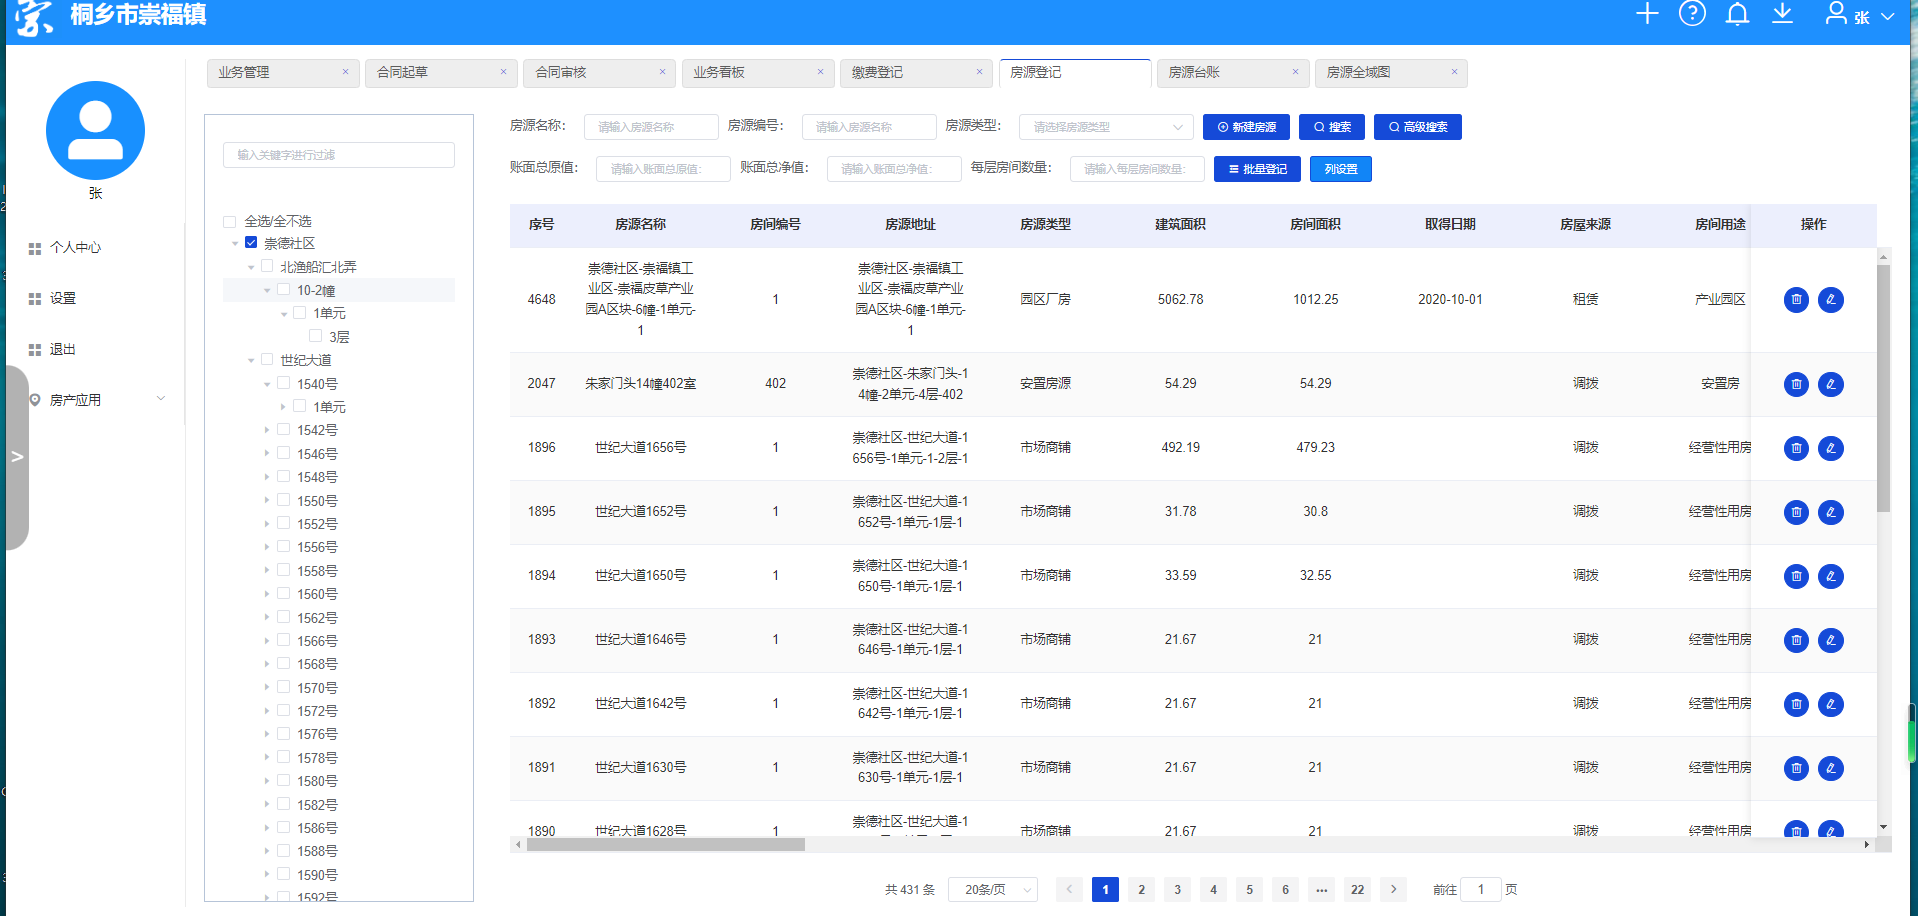Edit row 1893 with pencil icon
The image size is (1918, 916).
pyautogui.click(x=1831, y=640)
